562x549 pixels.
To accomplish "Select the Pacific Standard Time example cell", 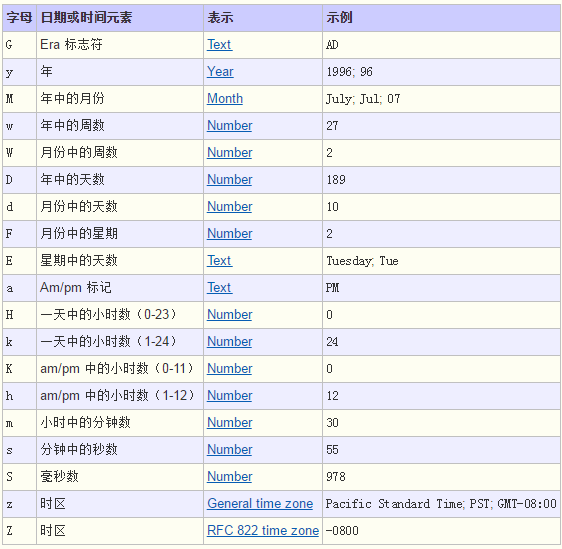I will [x=442, y=503].
